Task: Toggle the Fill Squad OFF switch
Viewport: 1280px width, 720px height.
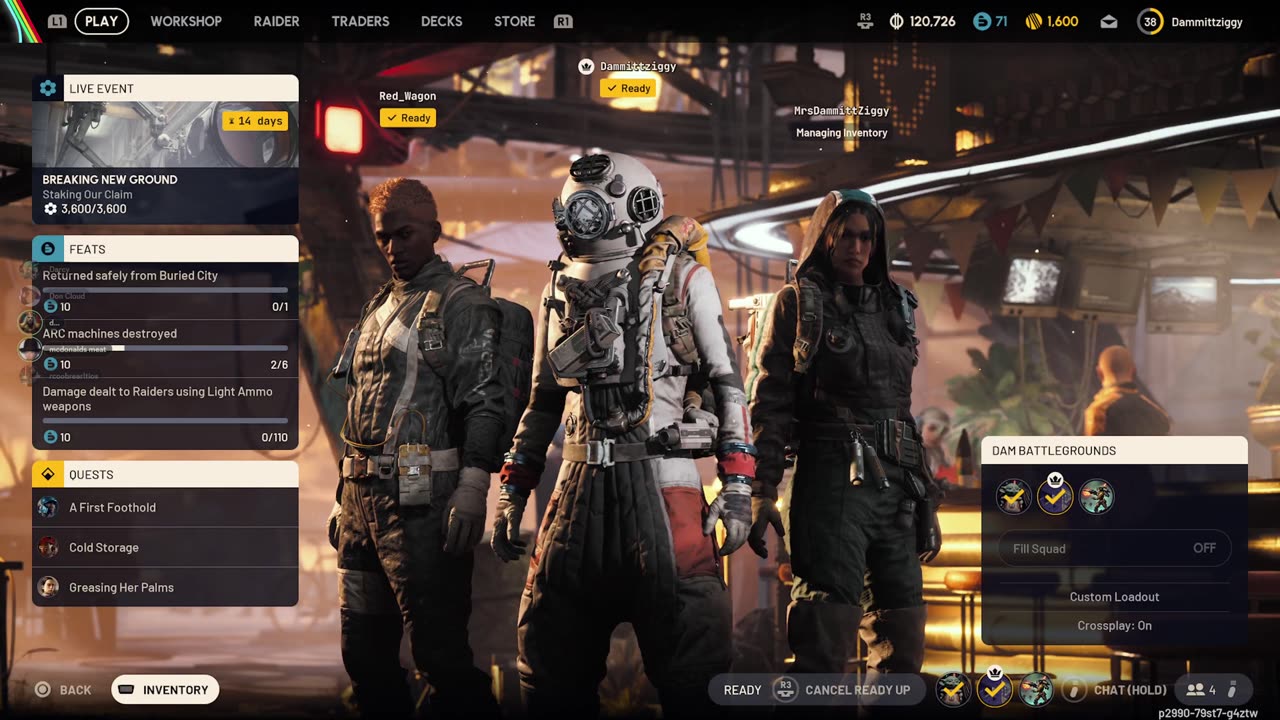Action: (x=1114, y=548)
